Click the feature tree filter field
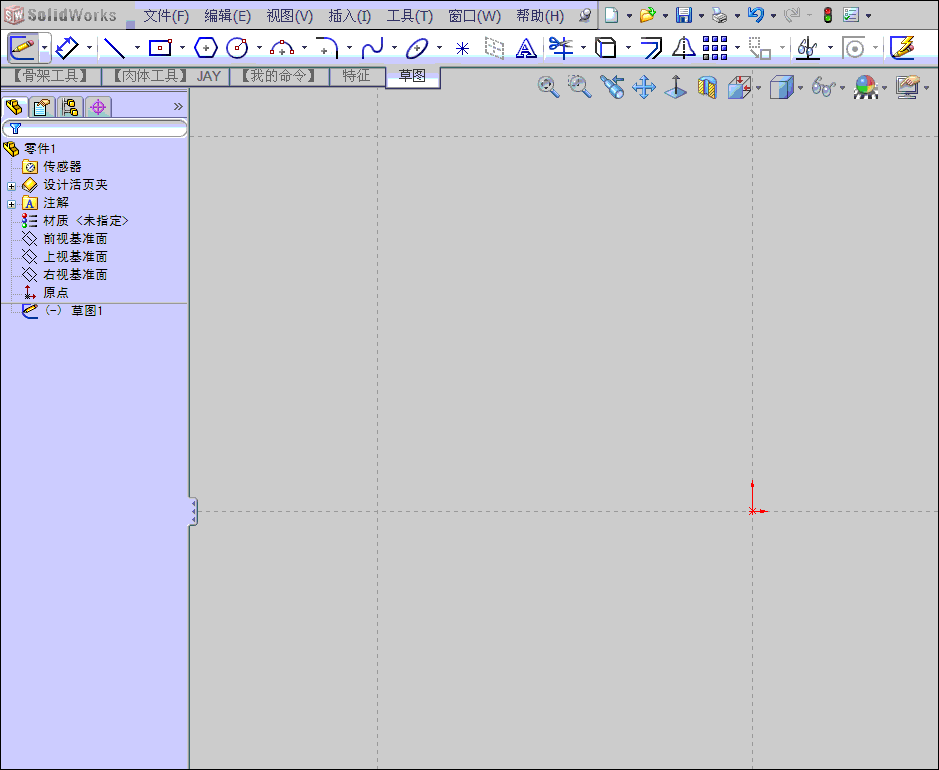This screenshot has height=770, width=939. click(95, 128)
